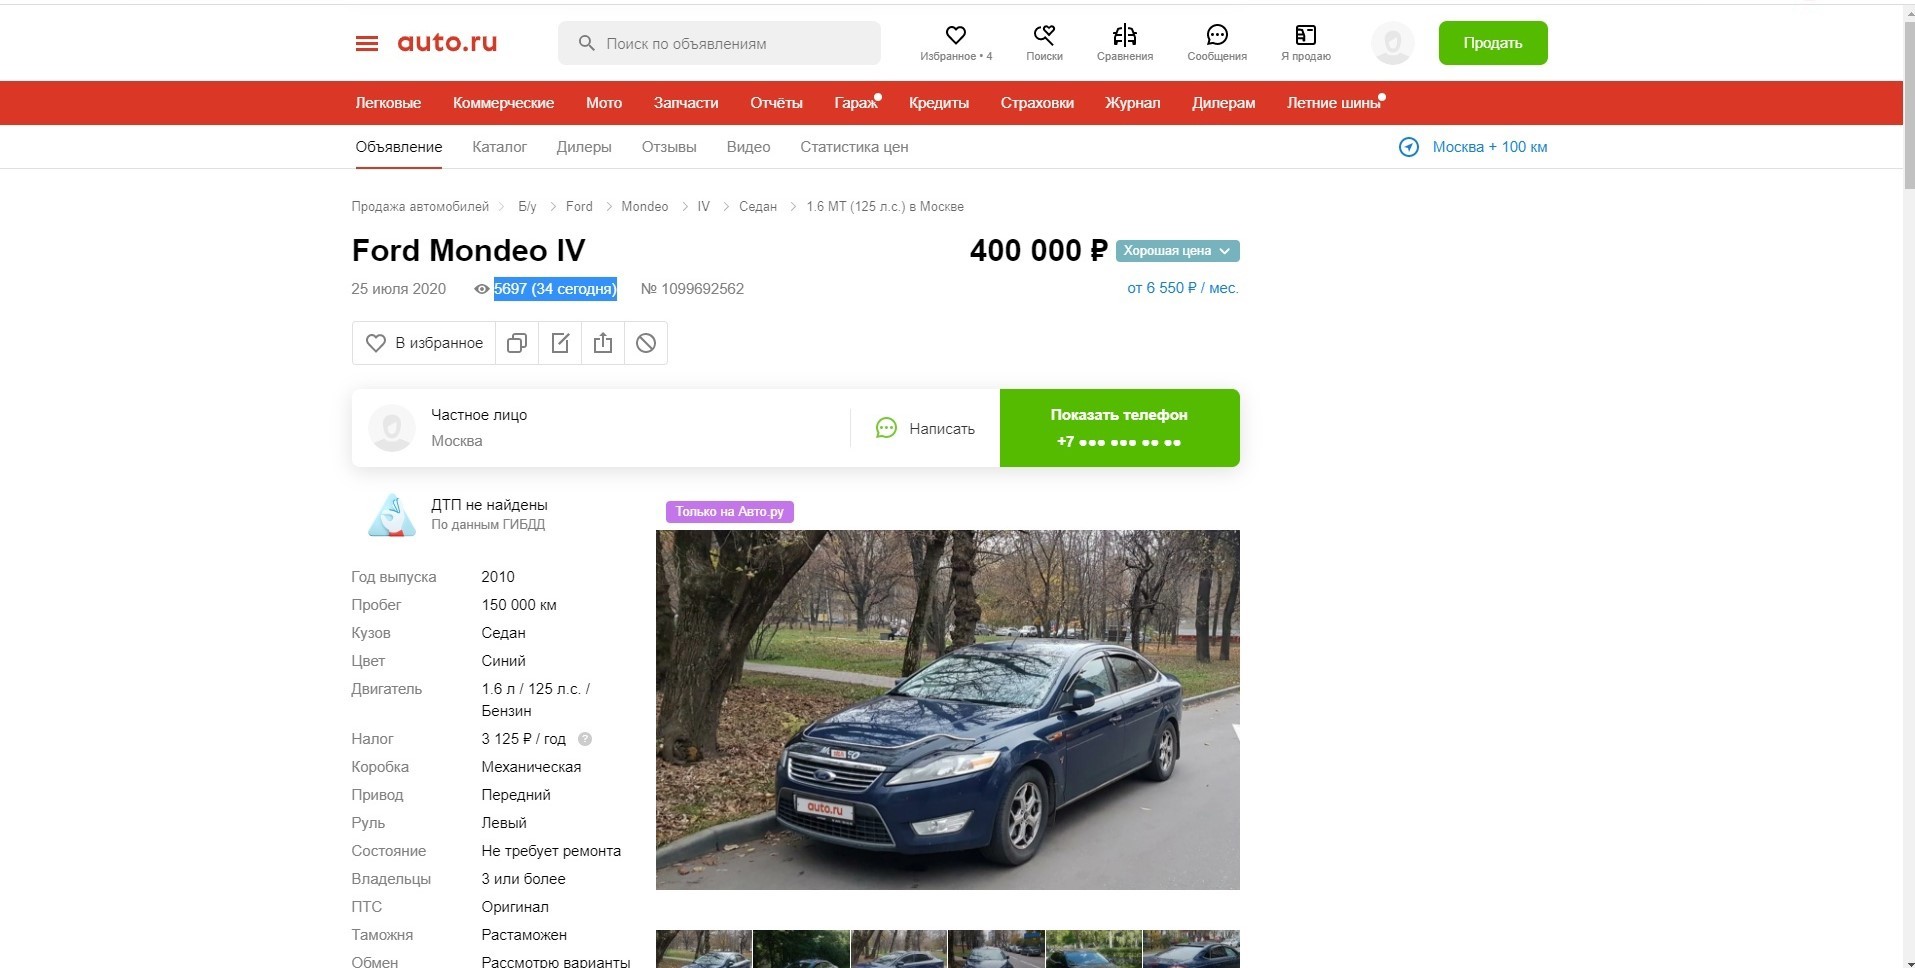Click the tax help question icon
1915x968 pixels.
coord(585,739)
